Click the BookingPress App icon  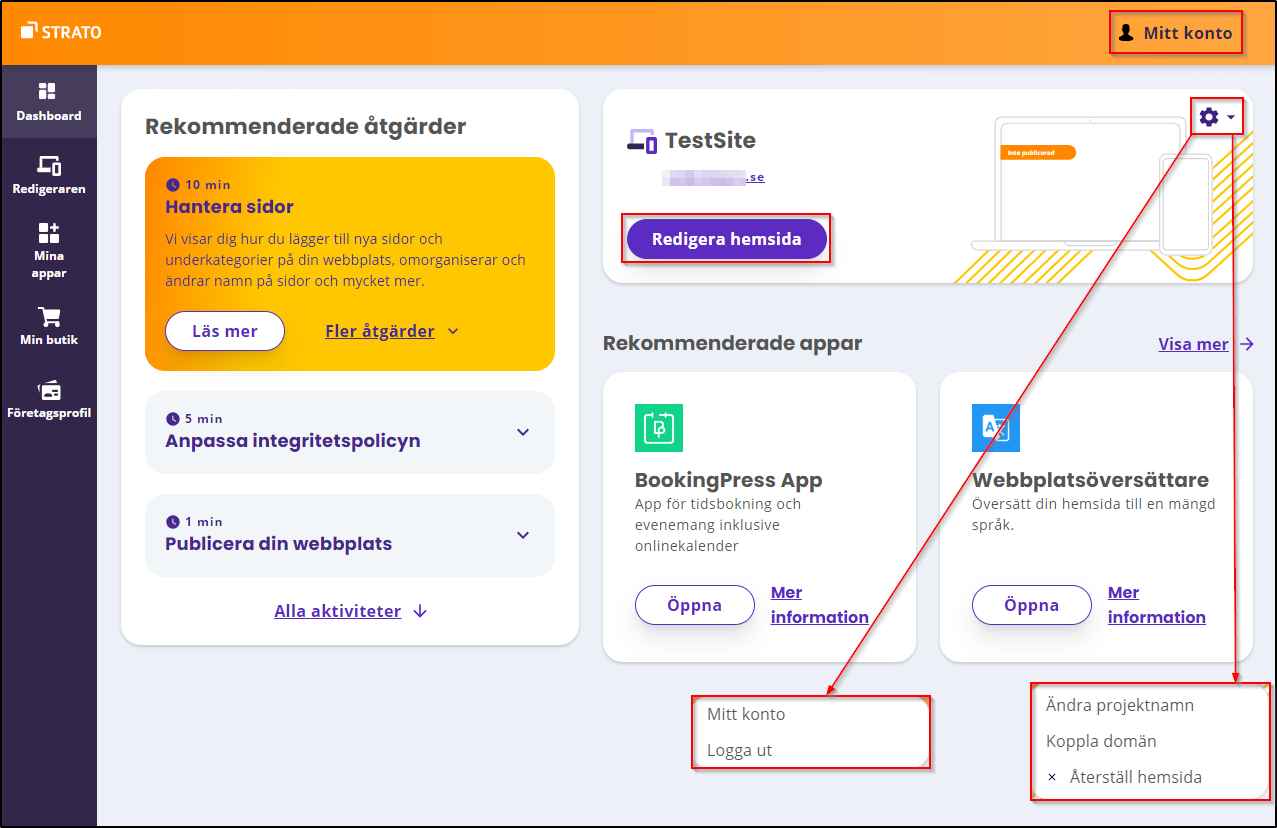[658, 428]
